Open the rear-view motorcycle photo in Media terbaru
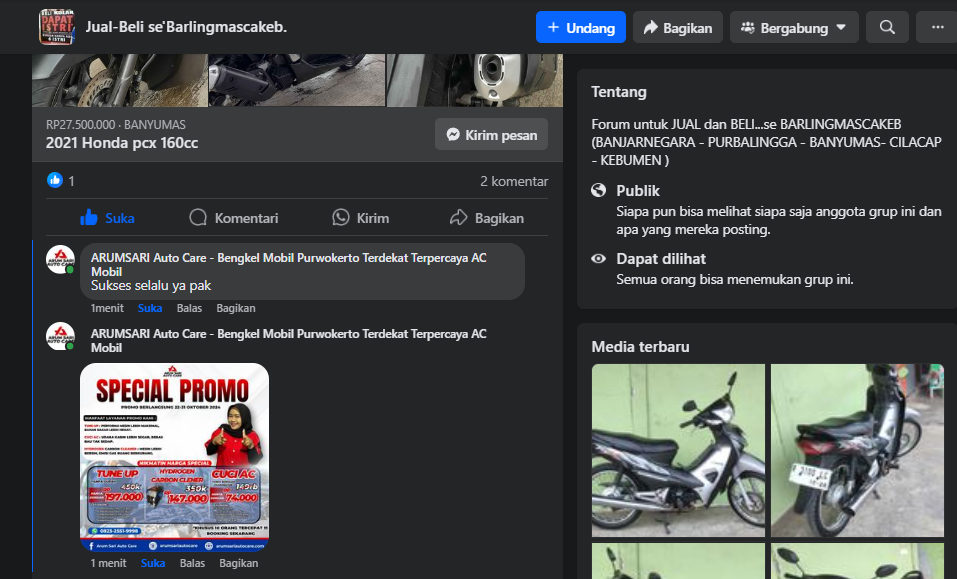This screenshot has height=579, width=957. pyautogui.click(x=857, y=450)
